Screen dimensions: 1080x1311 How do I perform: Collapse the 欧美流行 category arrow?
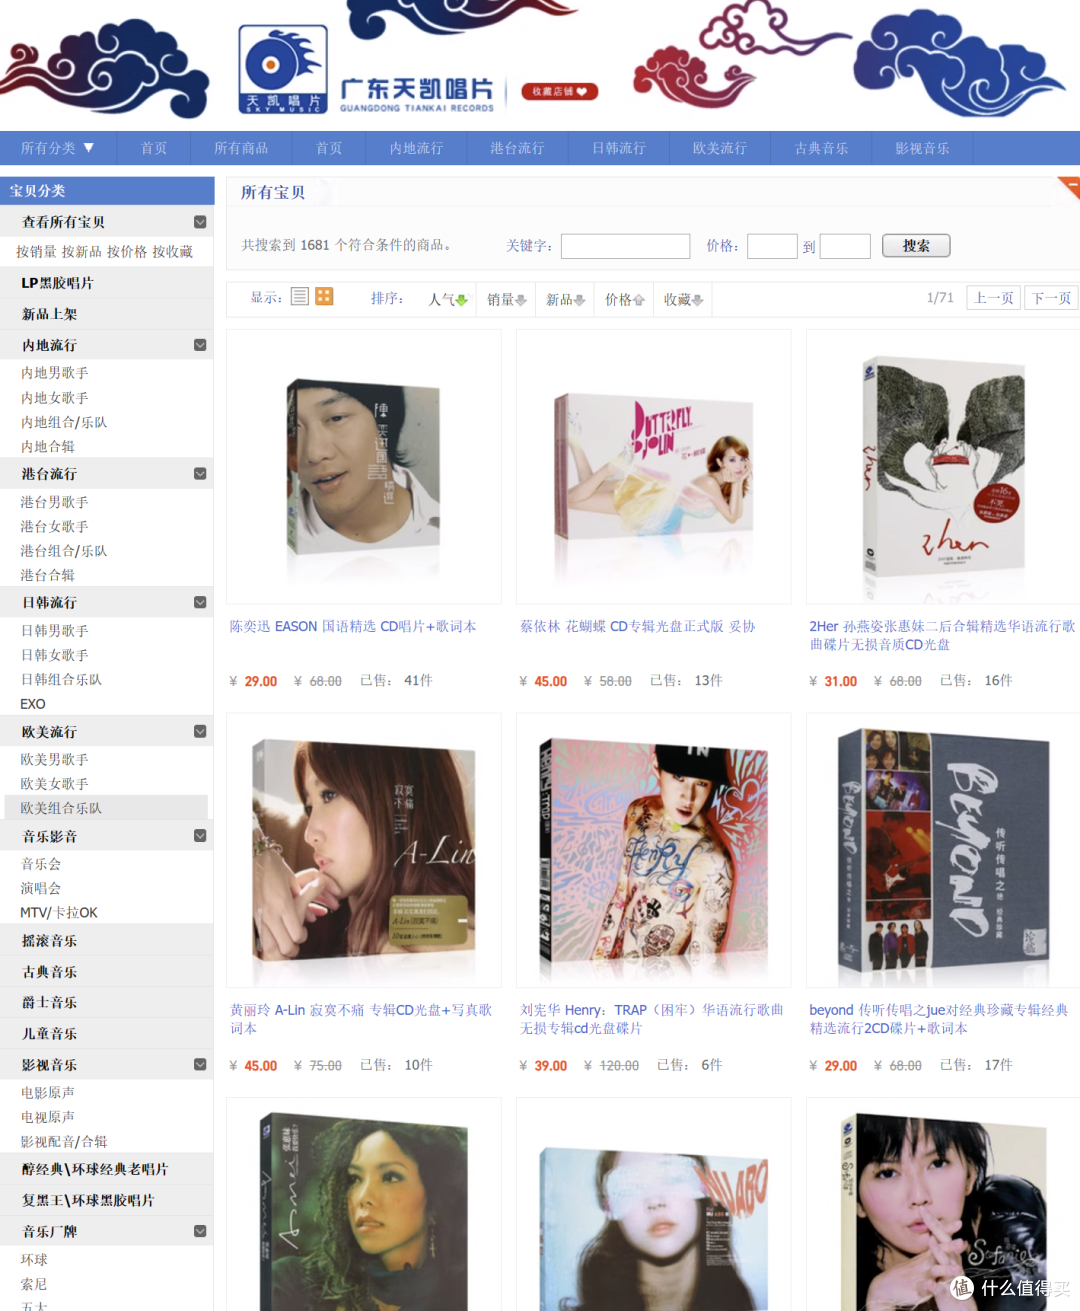(200, 731)
